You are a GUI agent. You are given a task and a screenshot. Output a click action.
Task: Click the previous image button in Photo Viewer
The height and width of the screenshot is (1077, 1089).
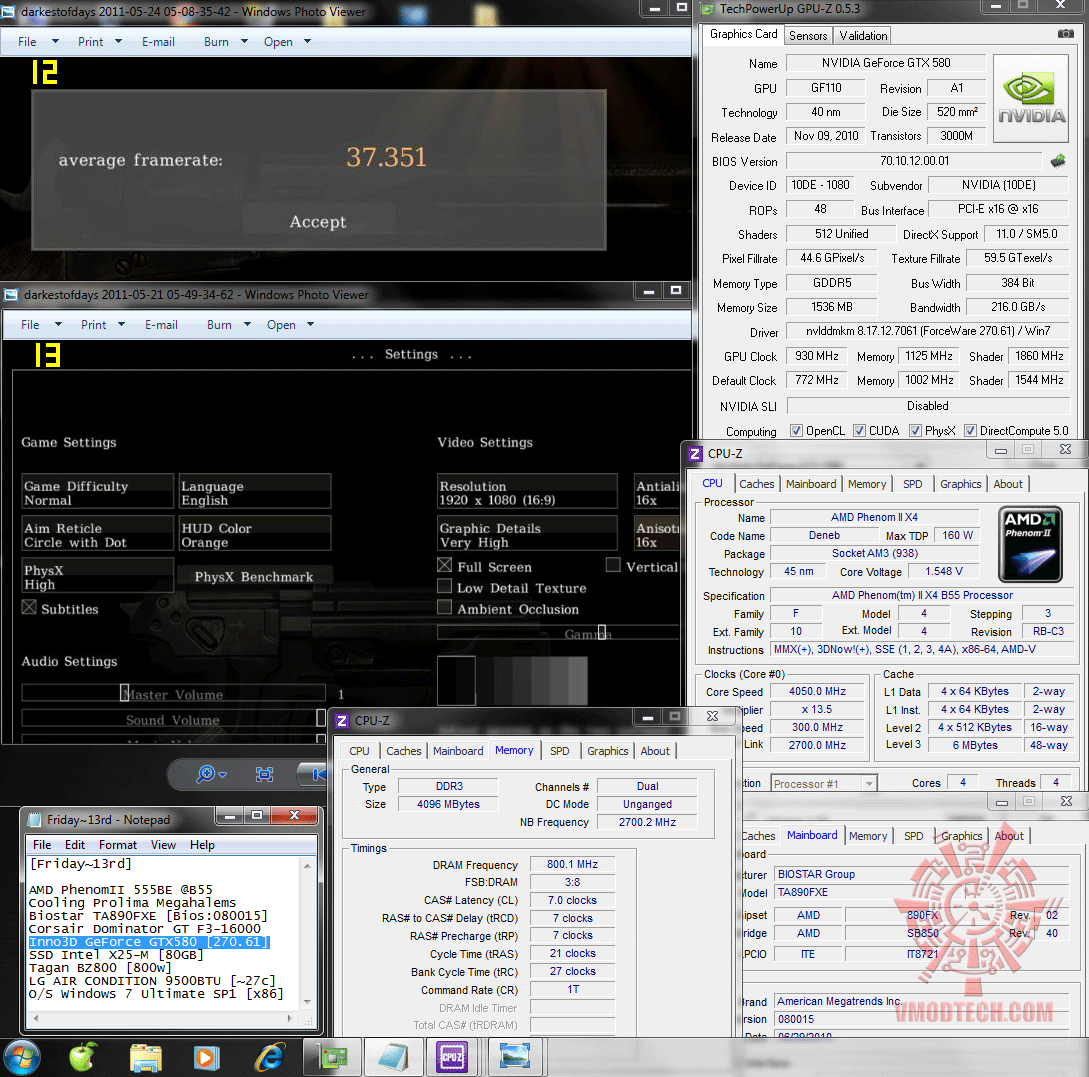pos(316,774)
